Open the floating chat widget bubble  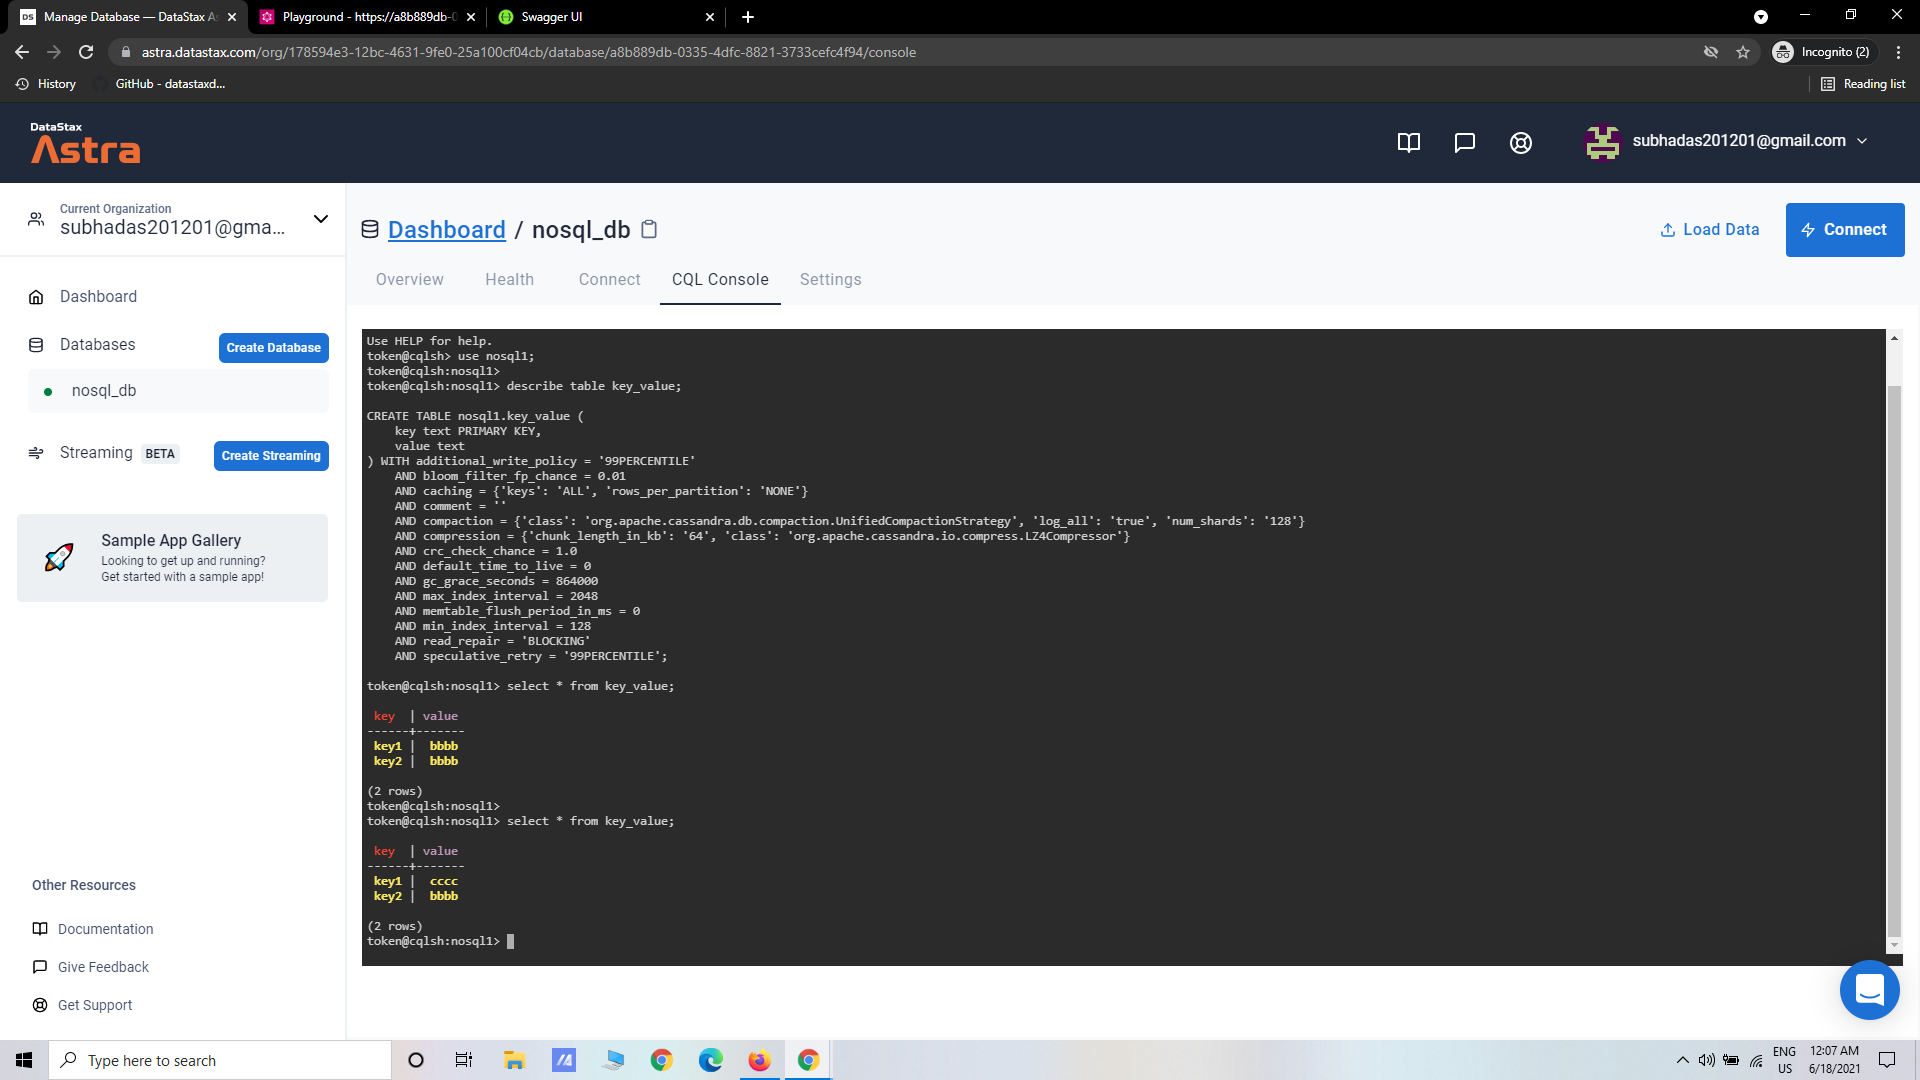(1869, 990)
